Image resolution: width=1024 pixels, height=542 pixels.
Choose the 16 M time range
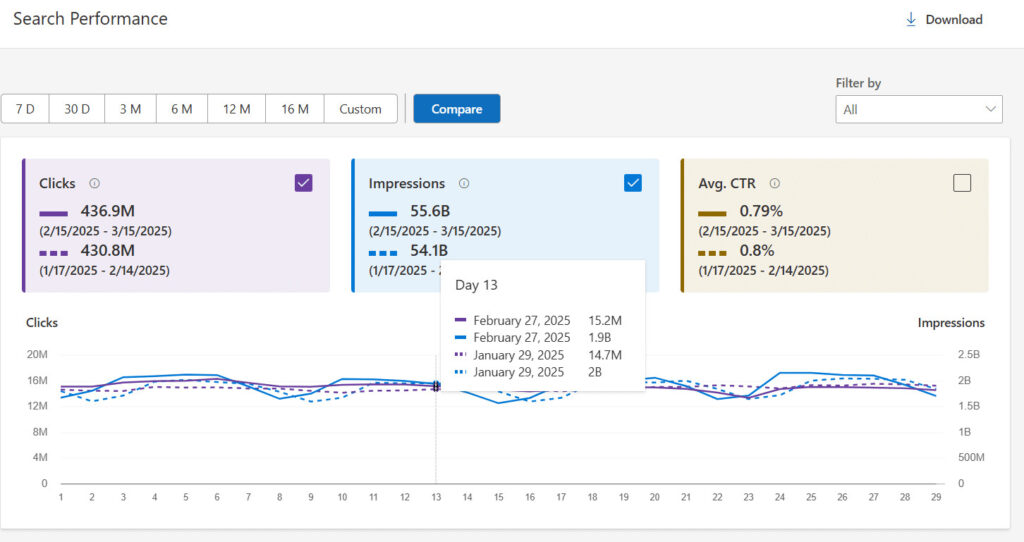(295, 109)
